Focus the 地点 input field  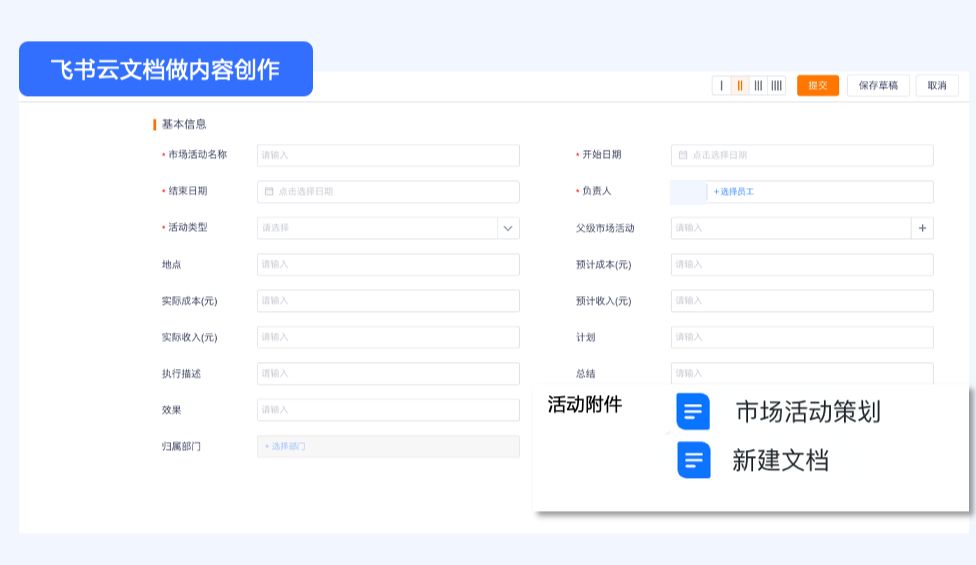[388, 264]
